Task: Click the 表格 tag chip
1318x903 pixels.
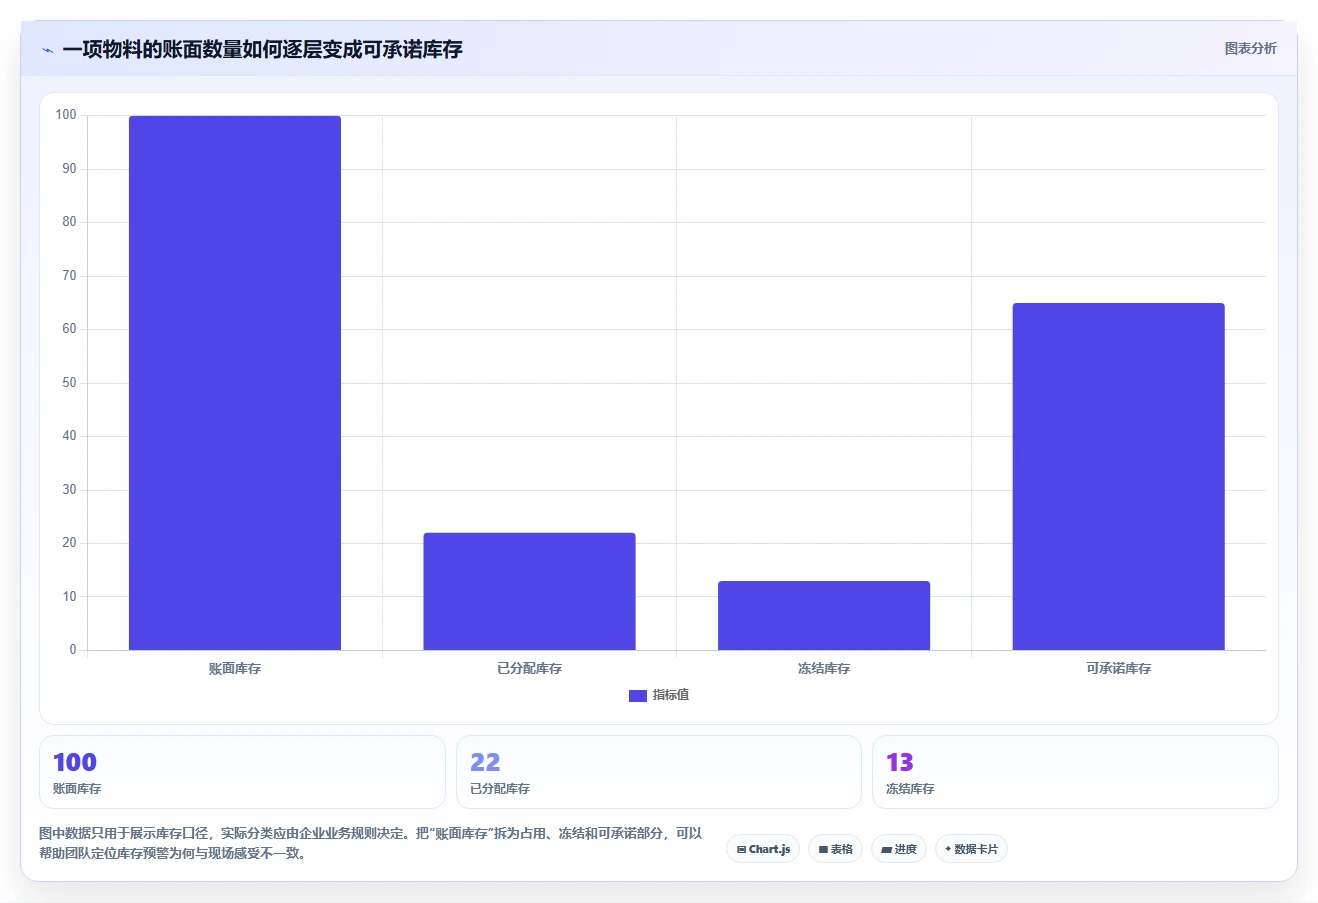Action: point(835,849)
